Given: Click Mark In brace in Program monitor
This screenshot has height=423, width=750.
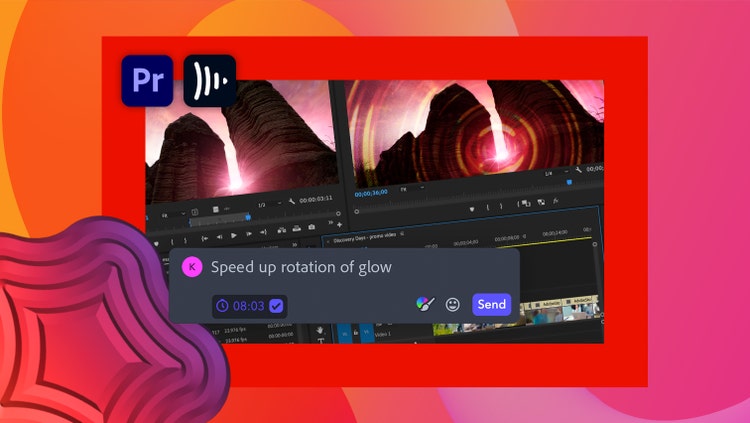Looking at the screenshot, I should (488, 207).
